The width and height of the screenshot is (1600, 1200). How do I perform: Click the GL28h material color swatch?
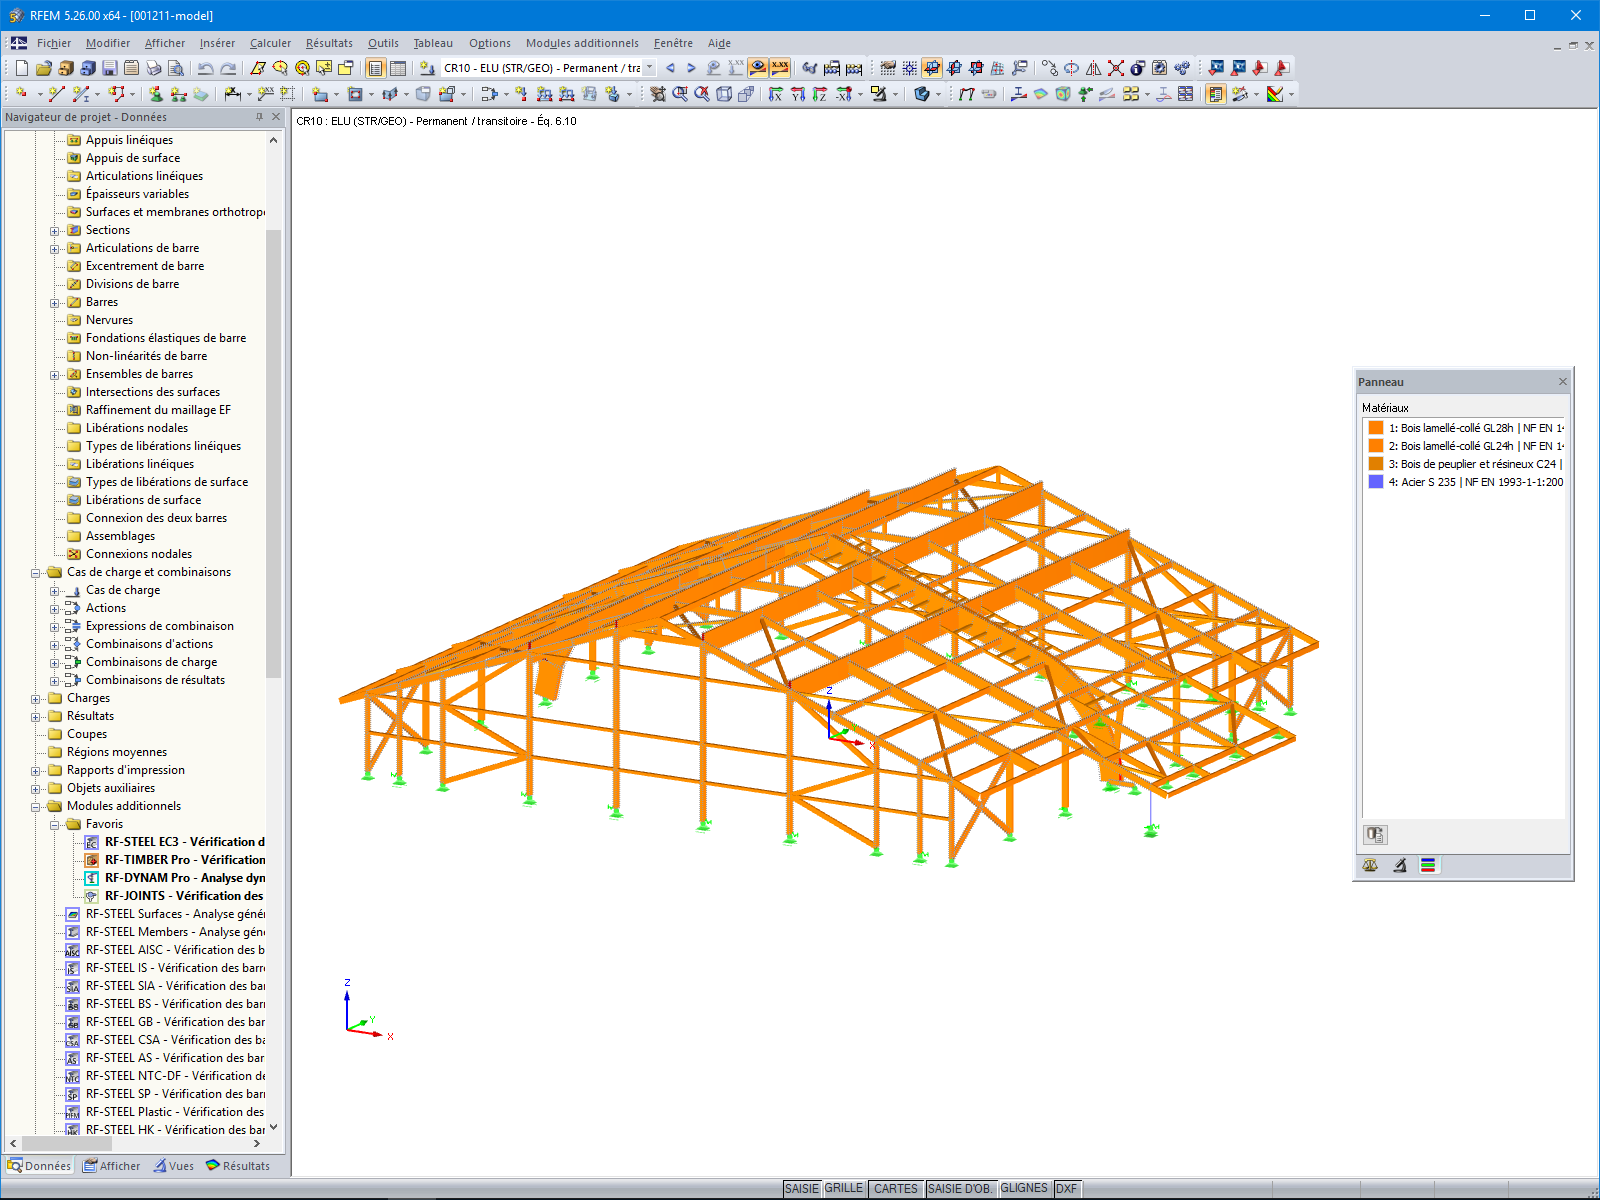(x=1377, y=428)
